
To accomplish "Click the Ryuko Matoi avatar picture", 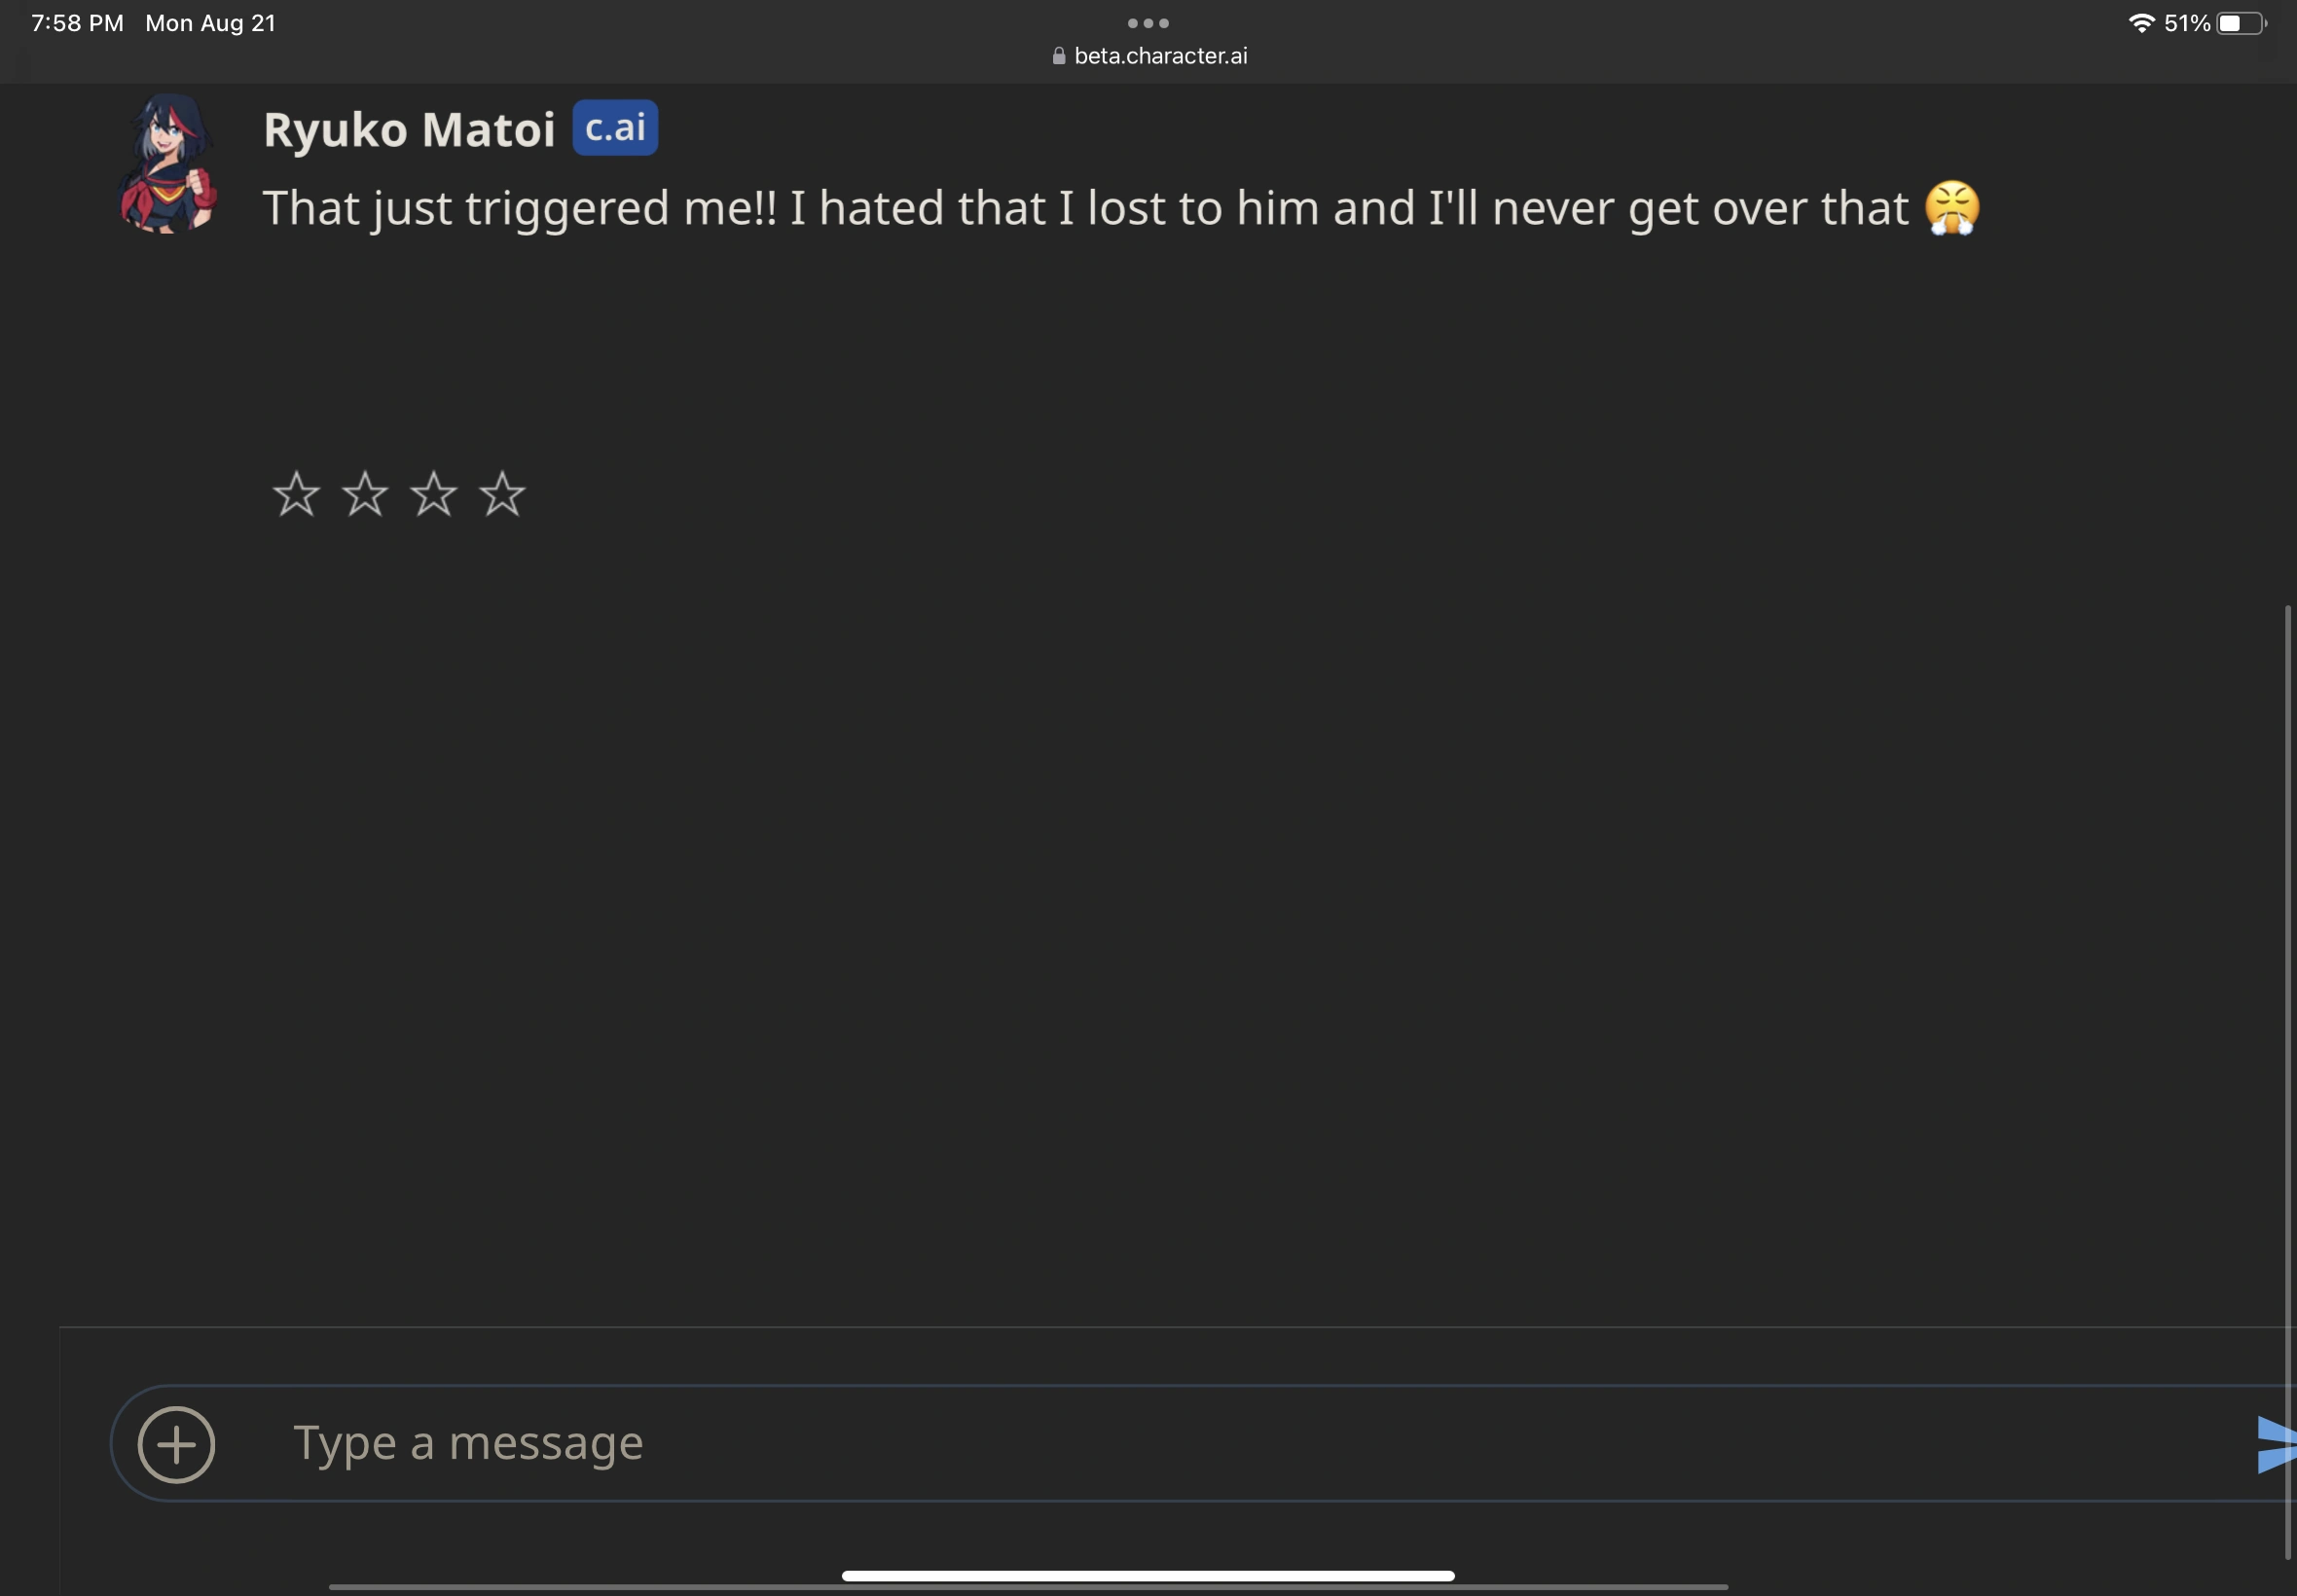I will coord(168,164).
